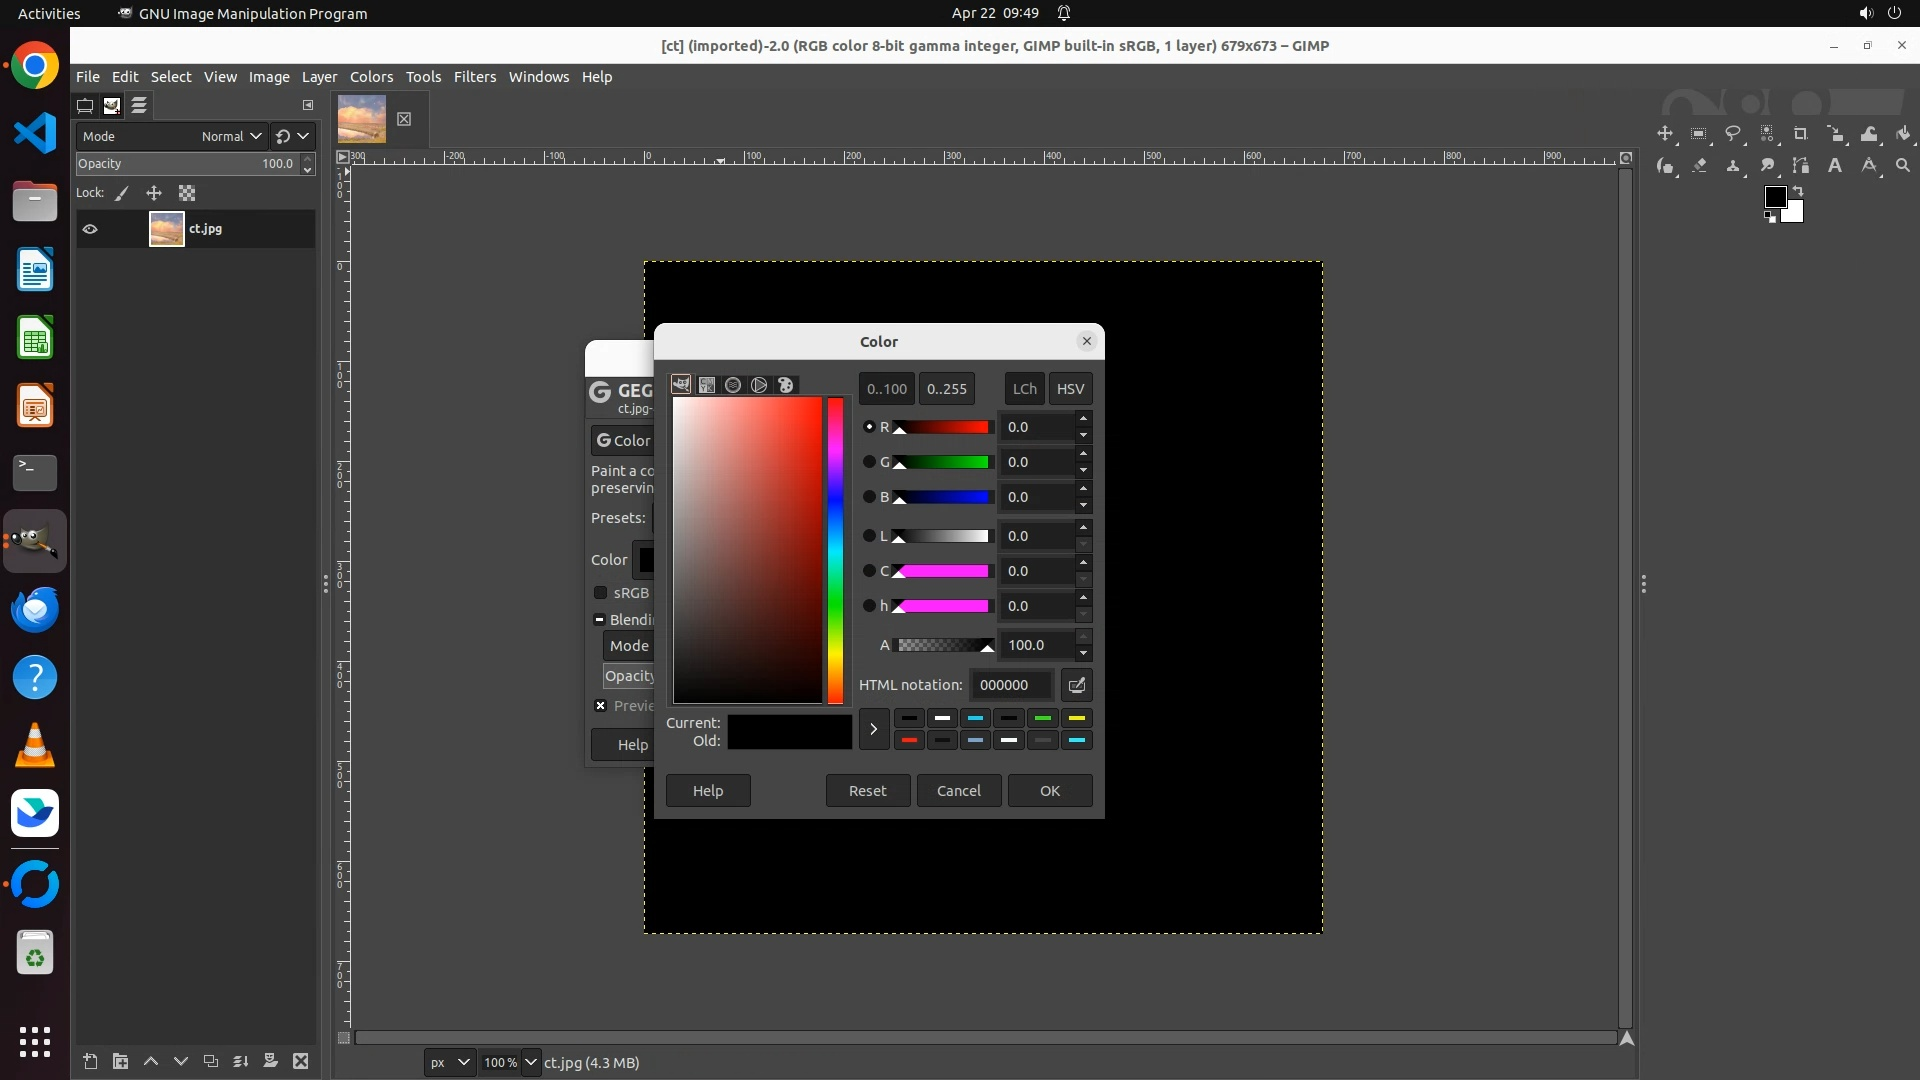
Task: Select the G channel radio button
Action: (x=869, y=462)
